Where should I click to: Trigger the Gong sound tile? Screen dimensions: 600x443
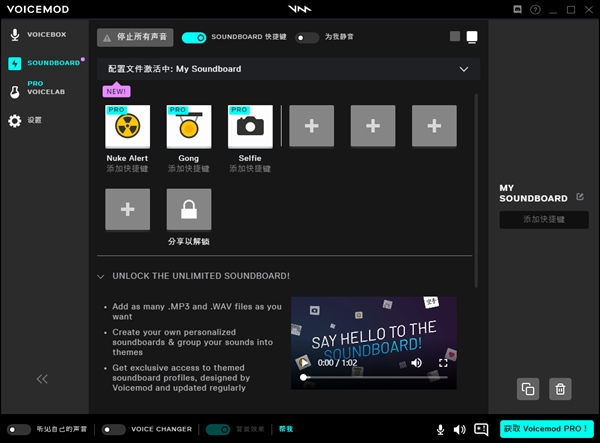[188, 127]
